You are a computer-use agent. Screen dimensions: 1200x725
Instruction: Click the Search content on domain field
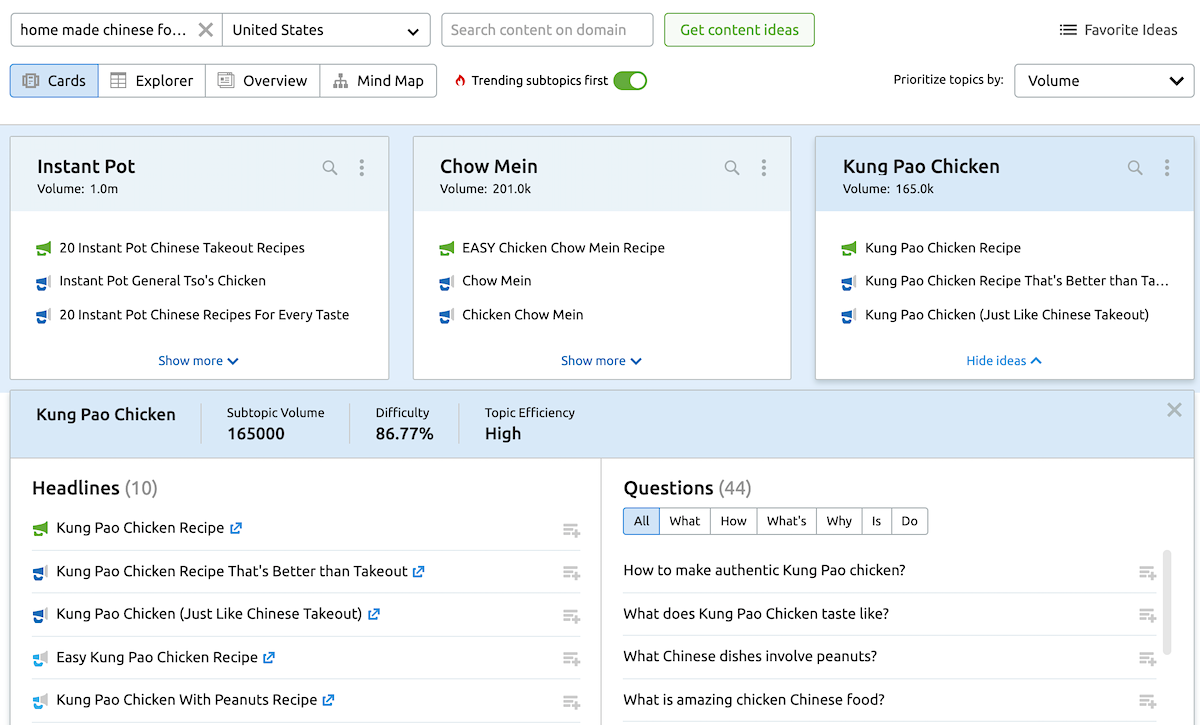[547, 30]
